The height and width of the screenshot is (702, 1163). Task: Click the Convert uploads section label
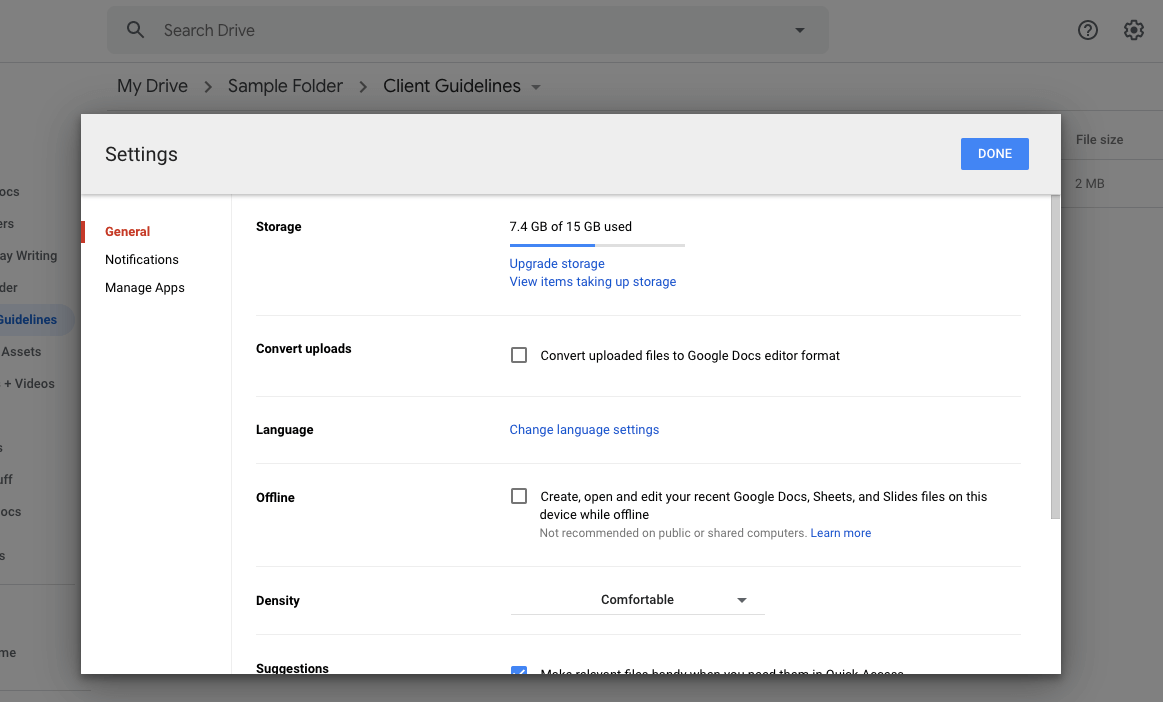click(303, 349)
